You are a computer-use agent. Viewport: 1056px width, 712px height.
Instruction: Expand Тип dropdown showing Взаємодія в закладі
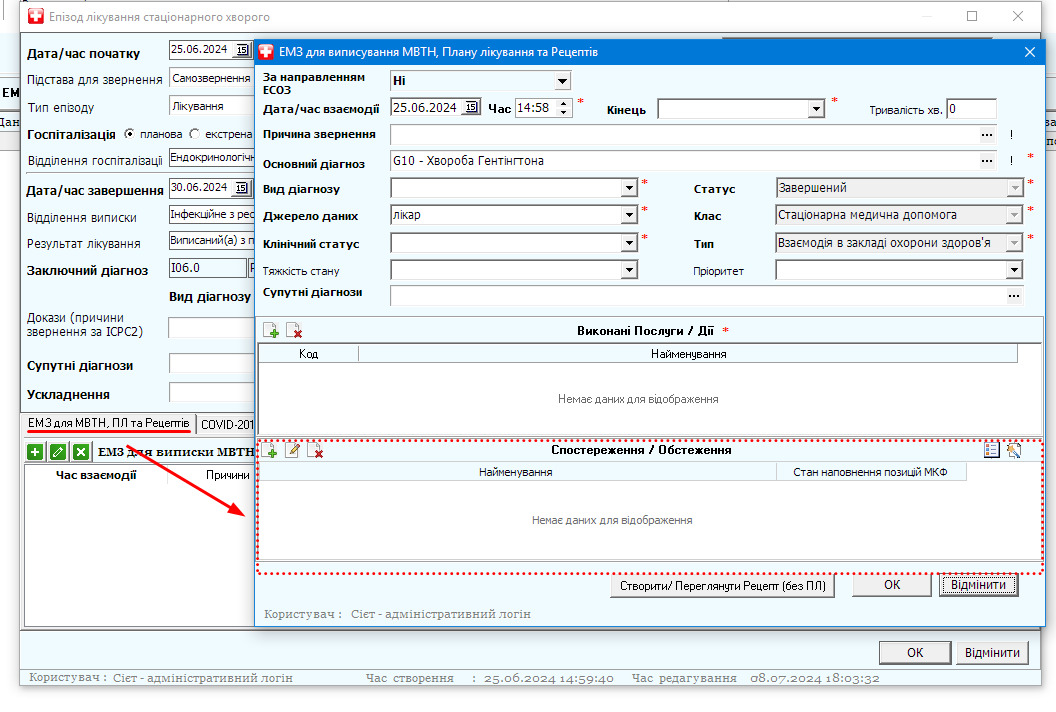pyautogui.click(x=1014, y=242)
